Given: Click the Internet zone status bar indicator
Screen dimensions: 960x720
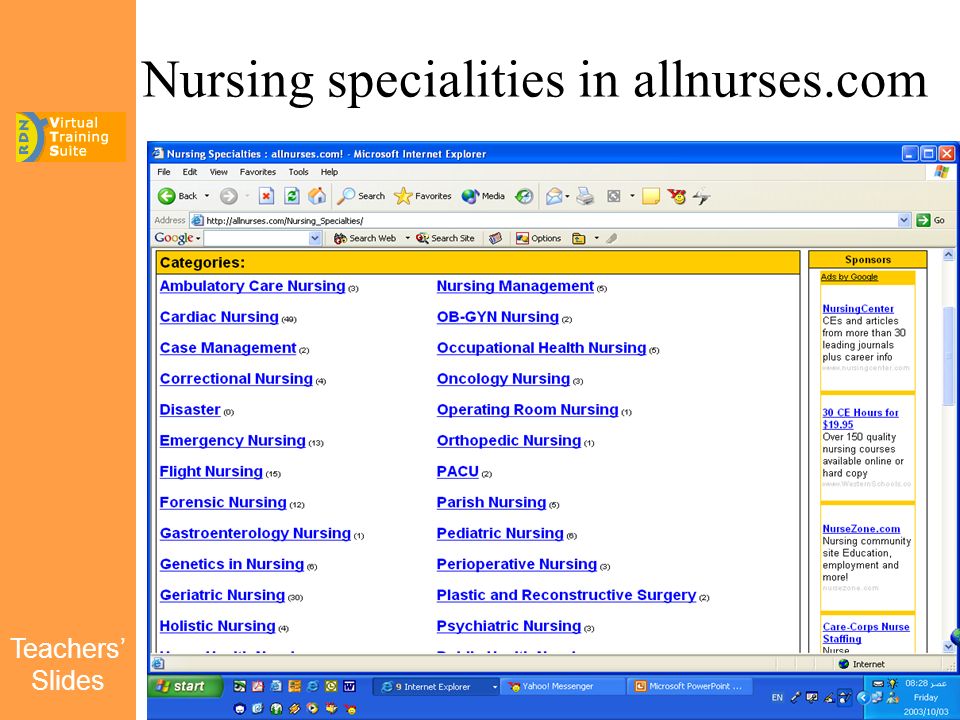Looking at the screenshot, I should 862,664.
